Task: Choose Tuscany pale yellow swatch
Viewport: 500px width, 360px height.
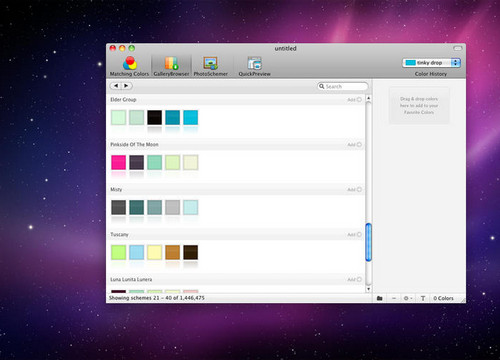Action: [155, 252]
